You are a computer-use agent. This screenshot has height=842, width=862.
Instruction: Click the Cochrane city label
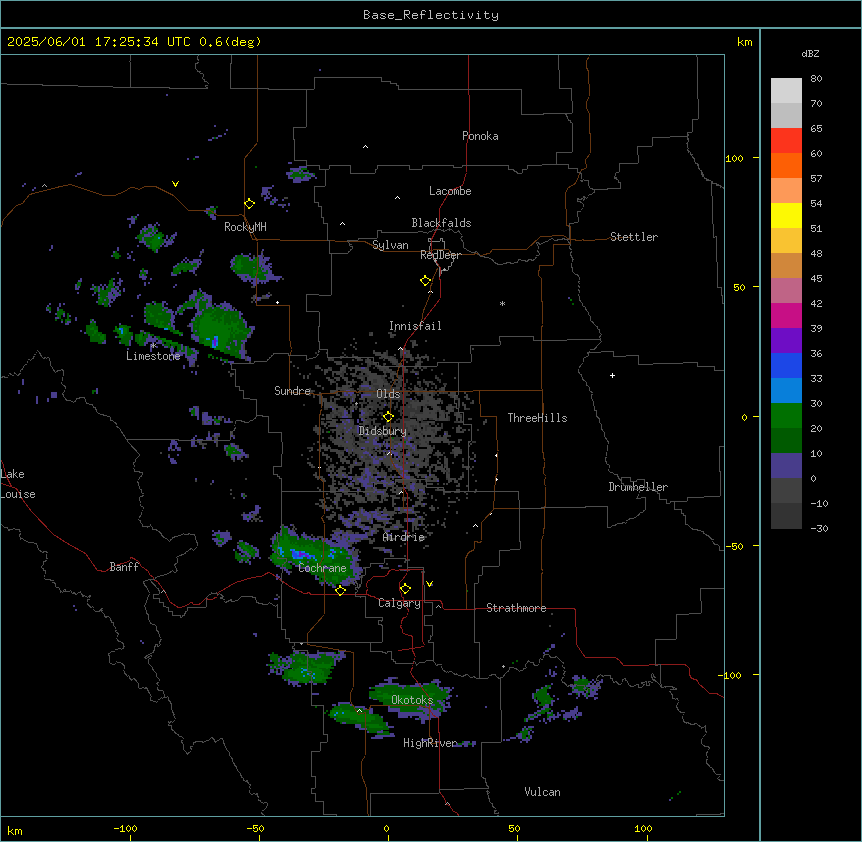[x=322, y=568]
